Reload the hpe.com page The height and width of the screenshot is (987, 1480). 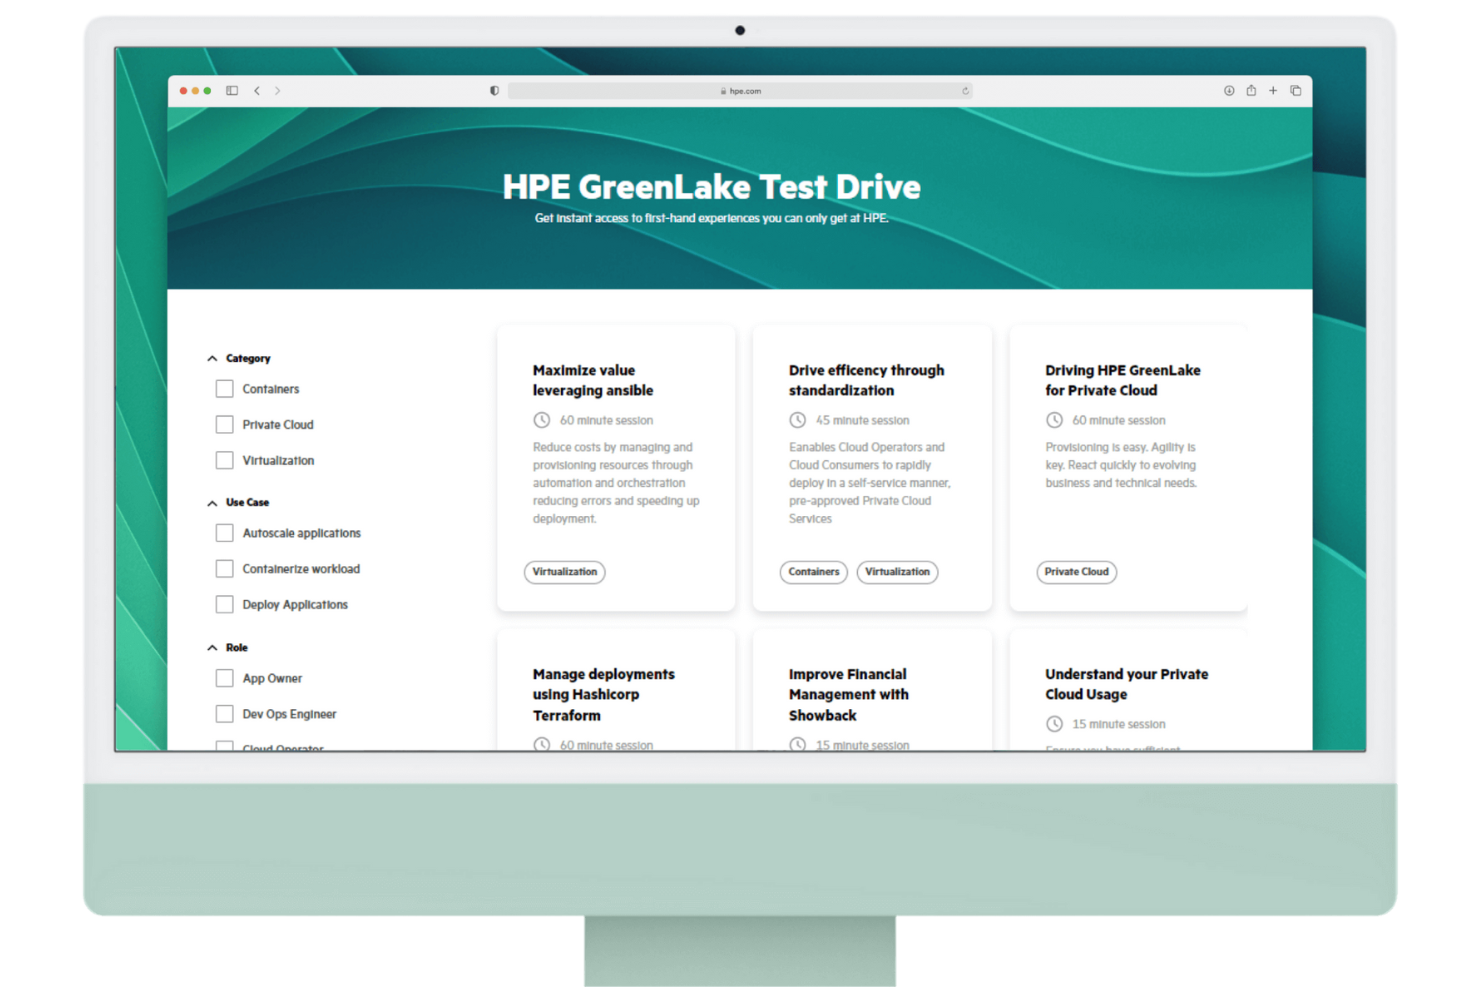[965, 90]
